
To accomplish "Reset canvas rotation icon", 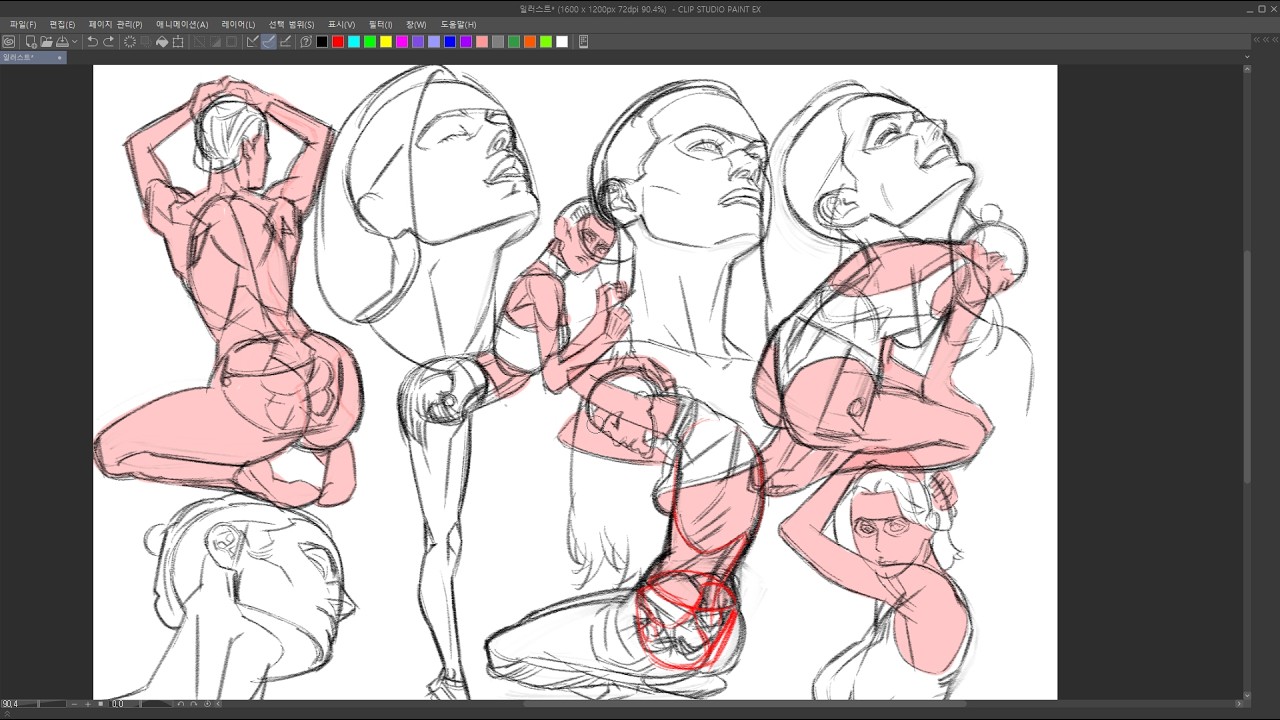I will tap(207, 704).
